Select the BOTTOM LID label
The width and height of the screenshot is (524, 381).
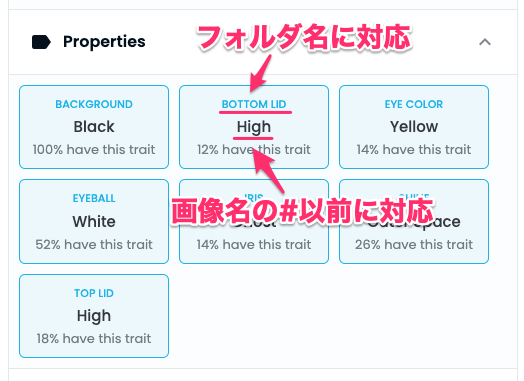(x=254, y=104)
